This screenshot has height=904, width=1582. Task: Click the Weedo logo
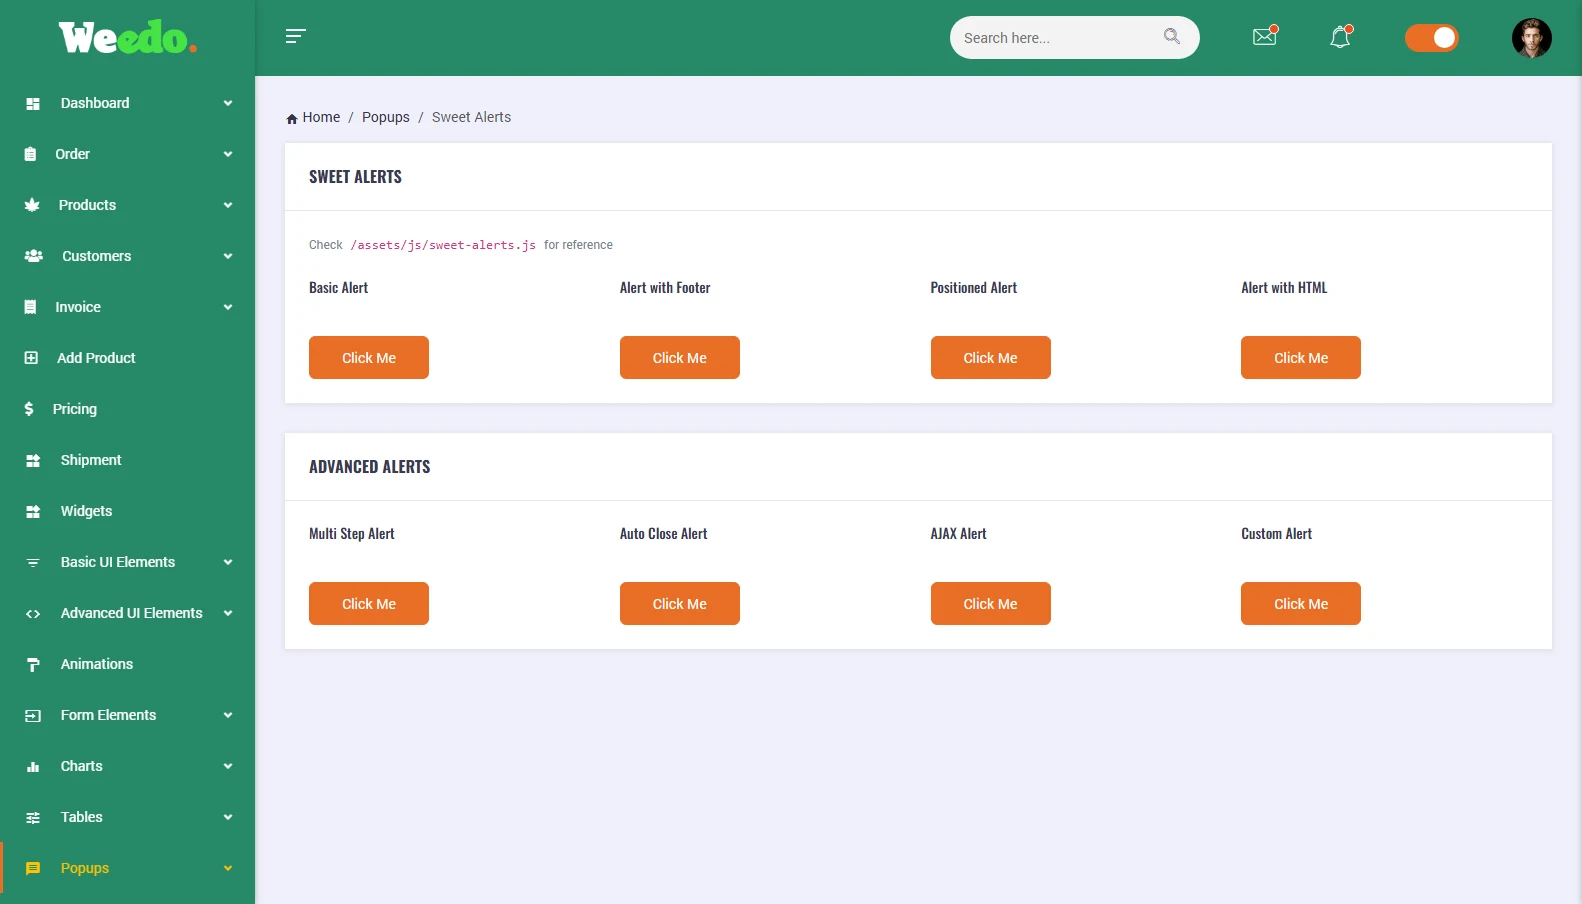127,38
